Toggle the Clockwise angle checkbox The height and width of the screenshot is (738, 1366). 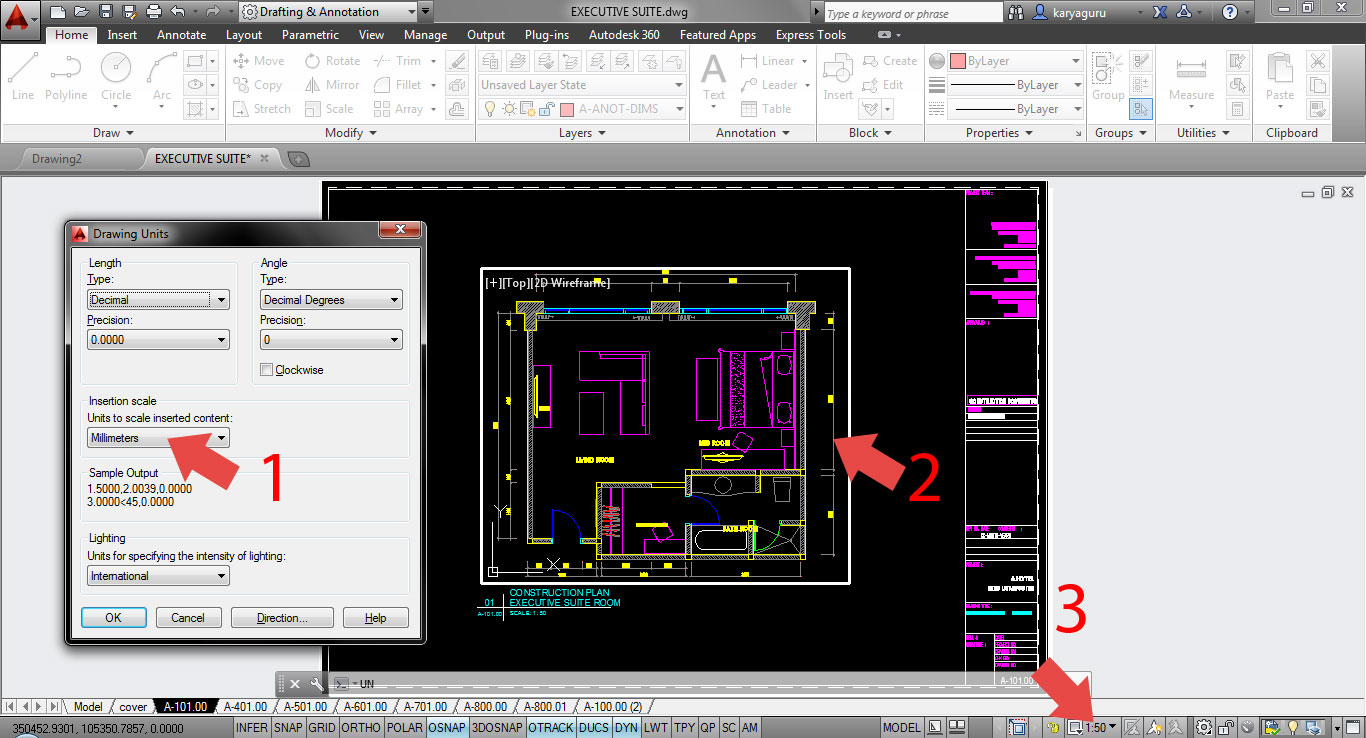pos(266,369)
